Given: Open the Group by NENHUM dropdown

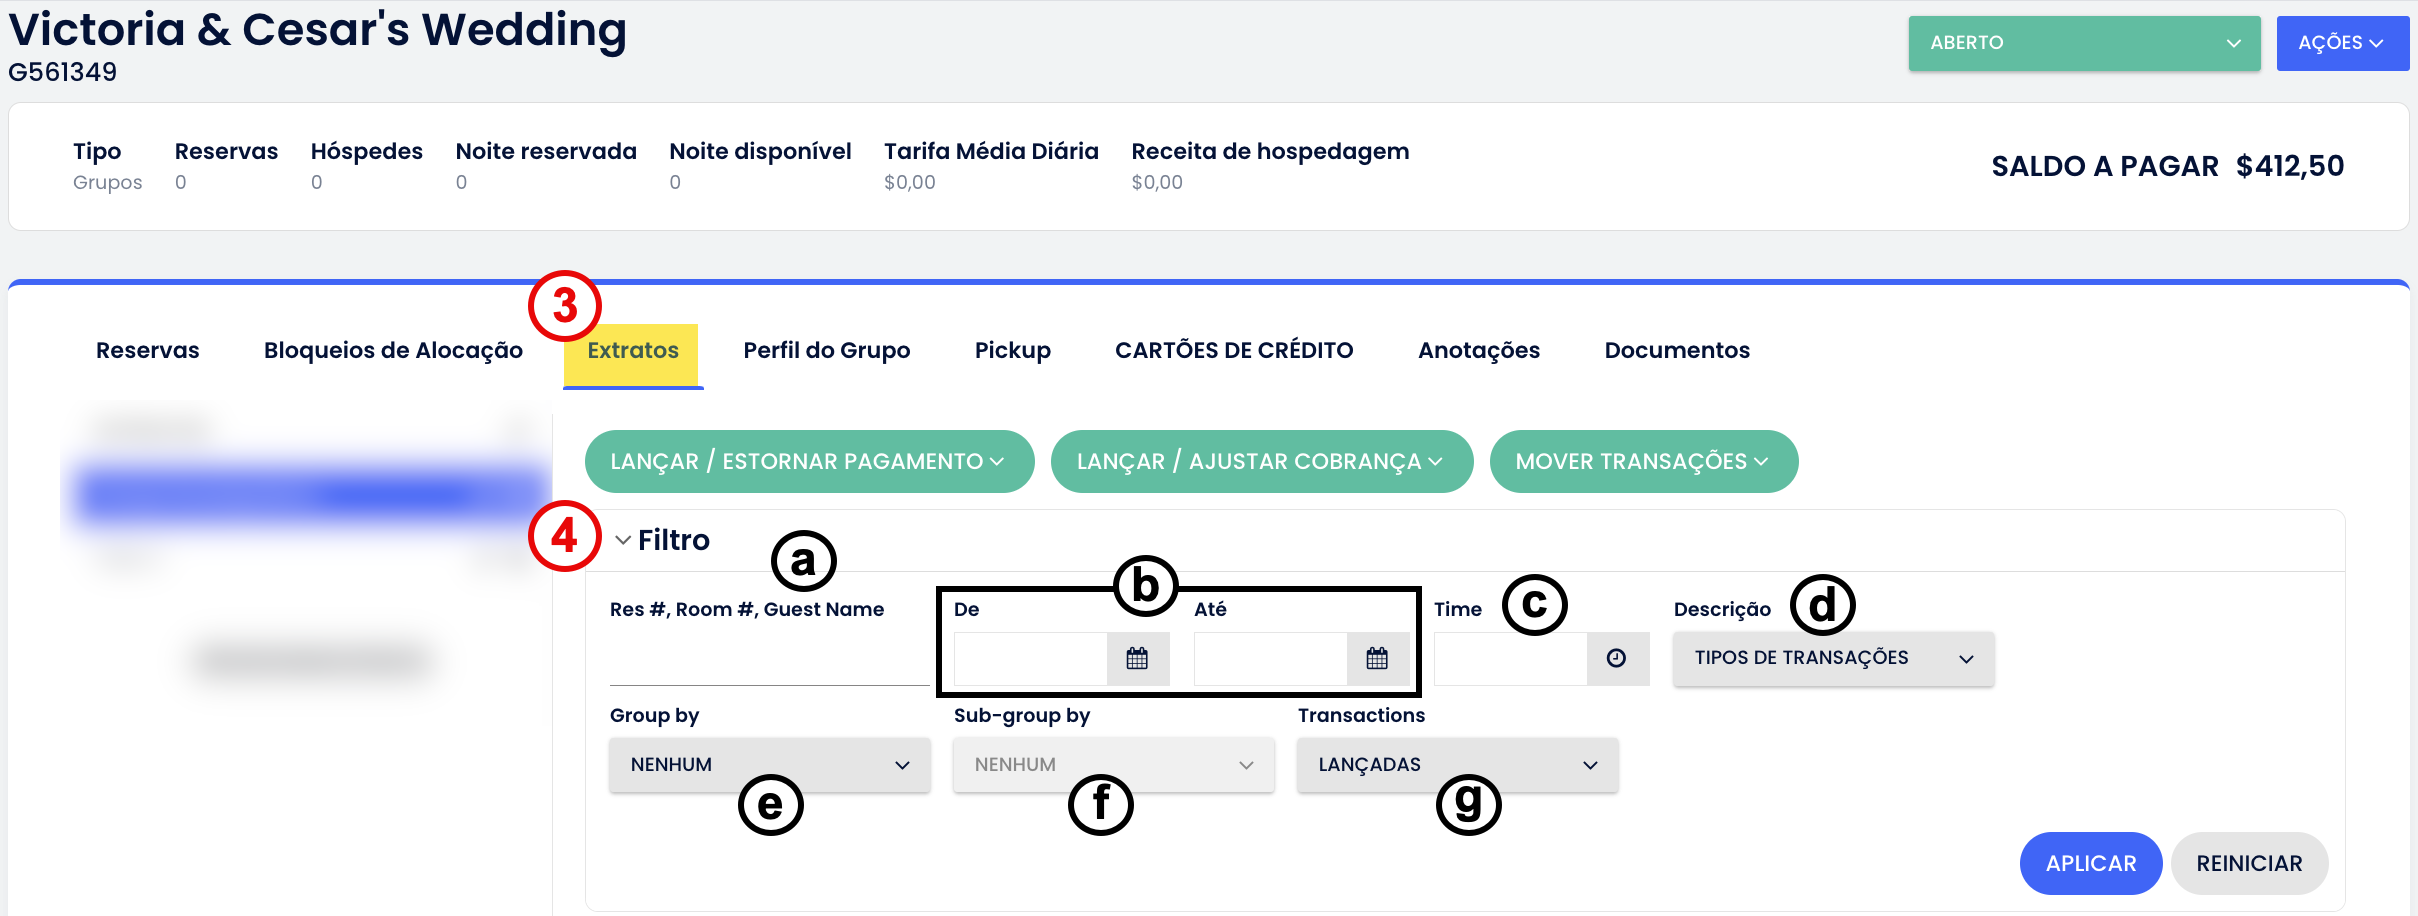Looking at the screenshot, I should 769,765.
